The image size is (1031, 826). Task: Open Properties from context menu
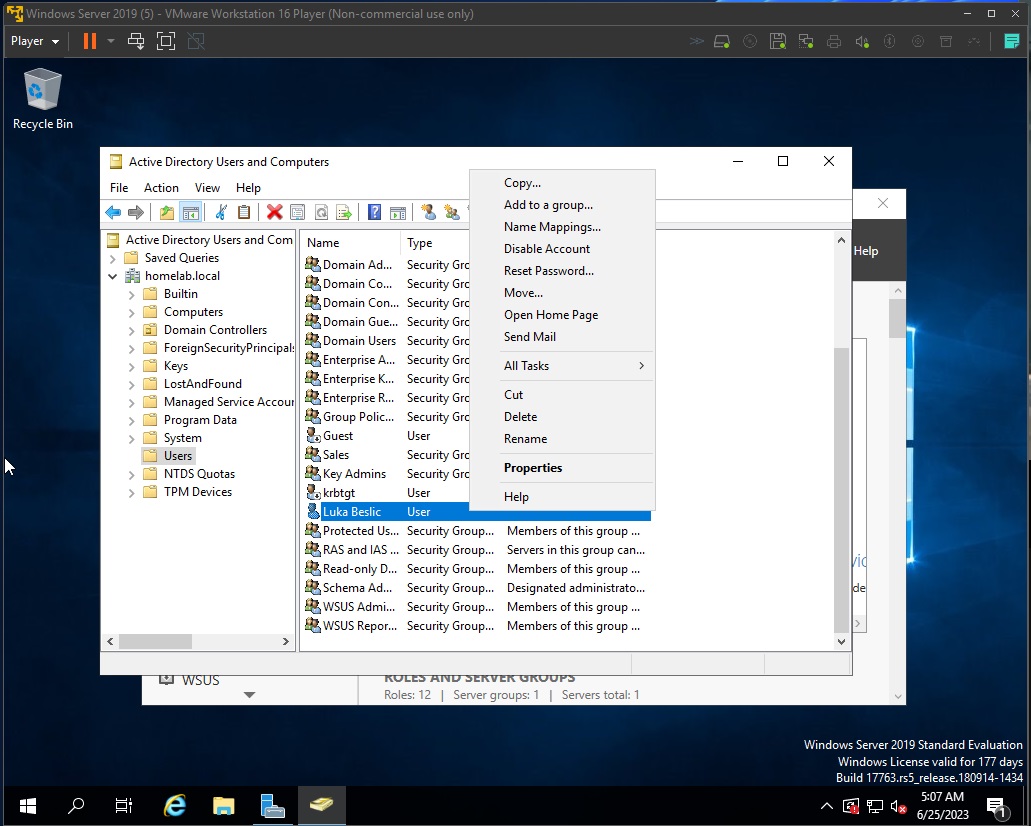click(563, 468)
